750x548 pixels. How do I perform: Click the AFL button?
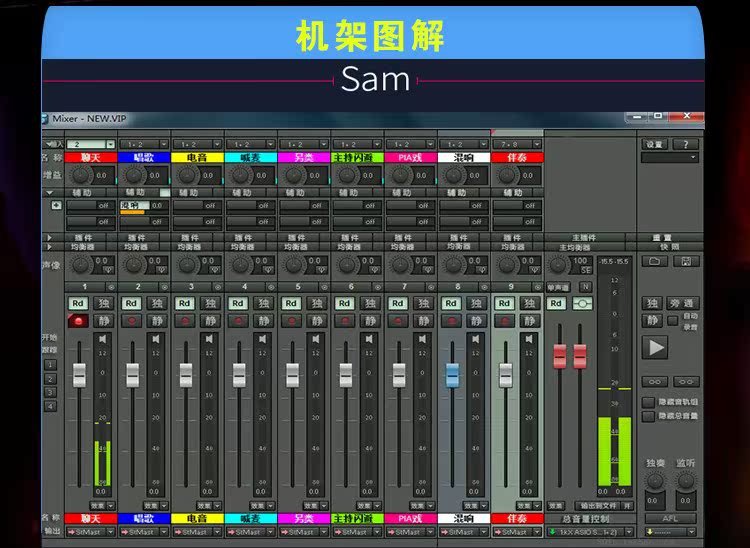click(x=670, y=518)
